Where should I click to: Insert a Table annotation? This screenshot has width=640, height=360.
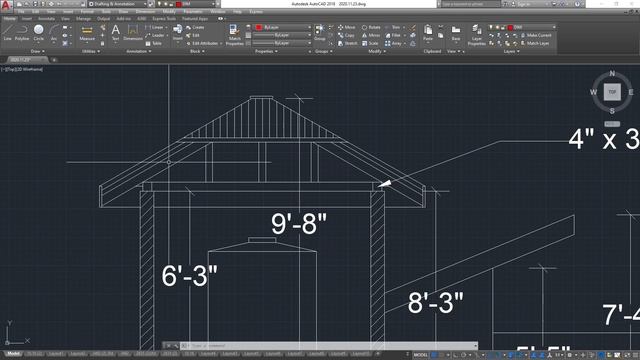[154, 43]
